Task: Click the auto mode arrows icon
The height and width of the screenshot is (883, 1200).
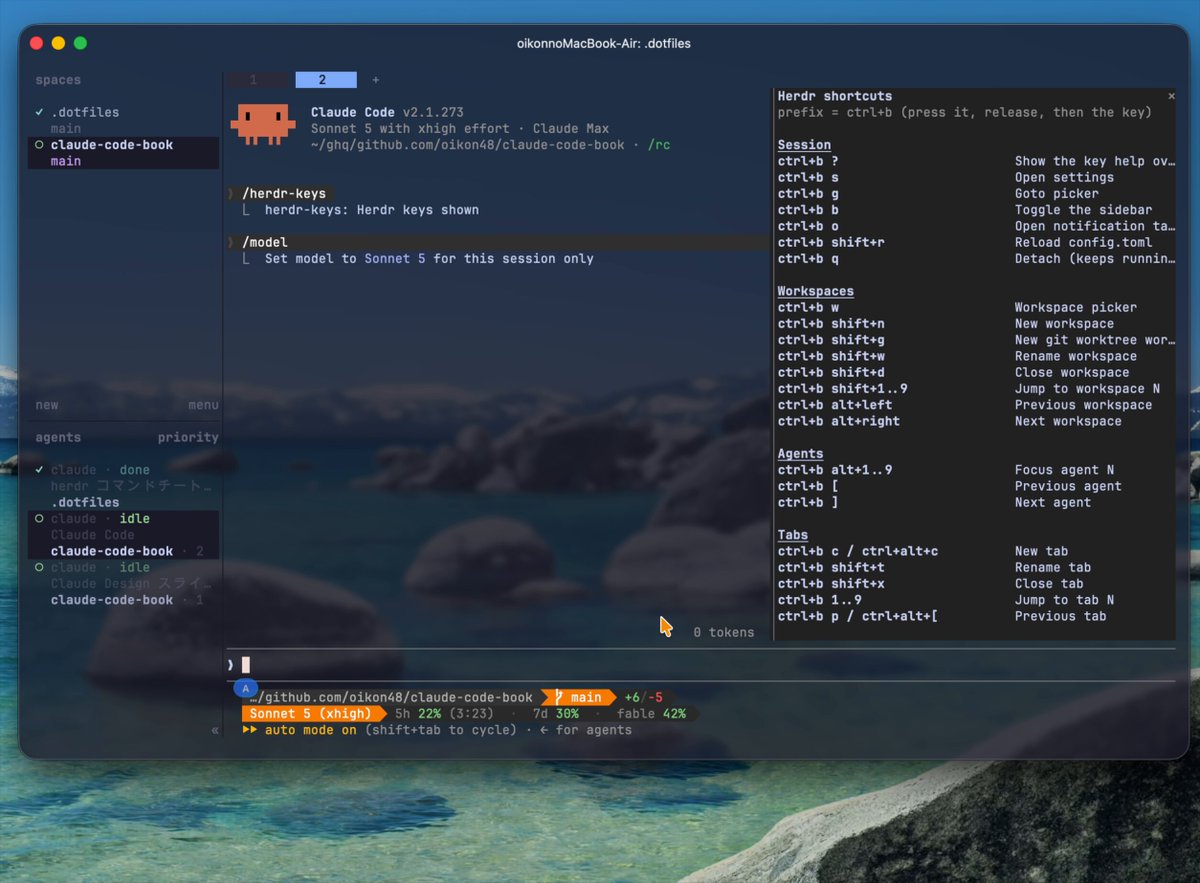Action: click(250, 730)
